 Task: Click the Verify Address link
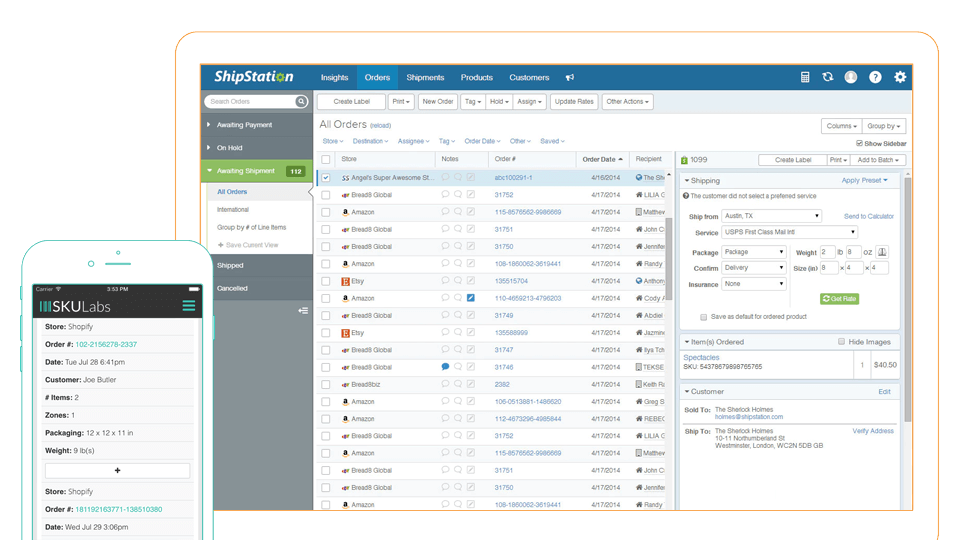[873, 431]
